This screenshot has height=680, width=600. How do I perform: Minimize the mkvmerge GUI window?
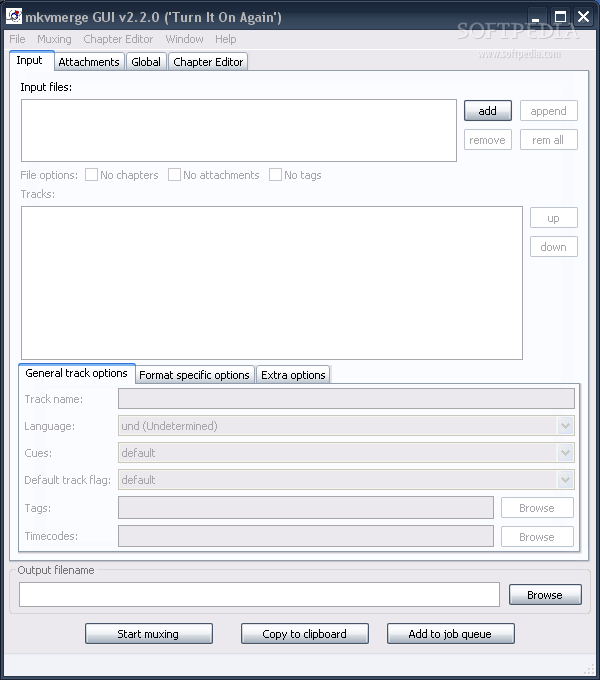pyautogui.click(x=537, y=17)
